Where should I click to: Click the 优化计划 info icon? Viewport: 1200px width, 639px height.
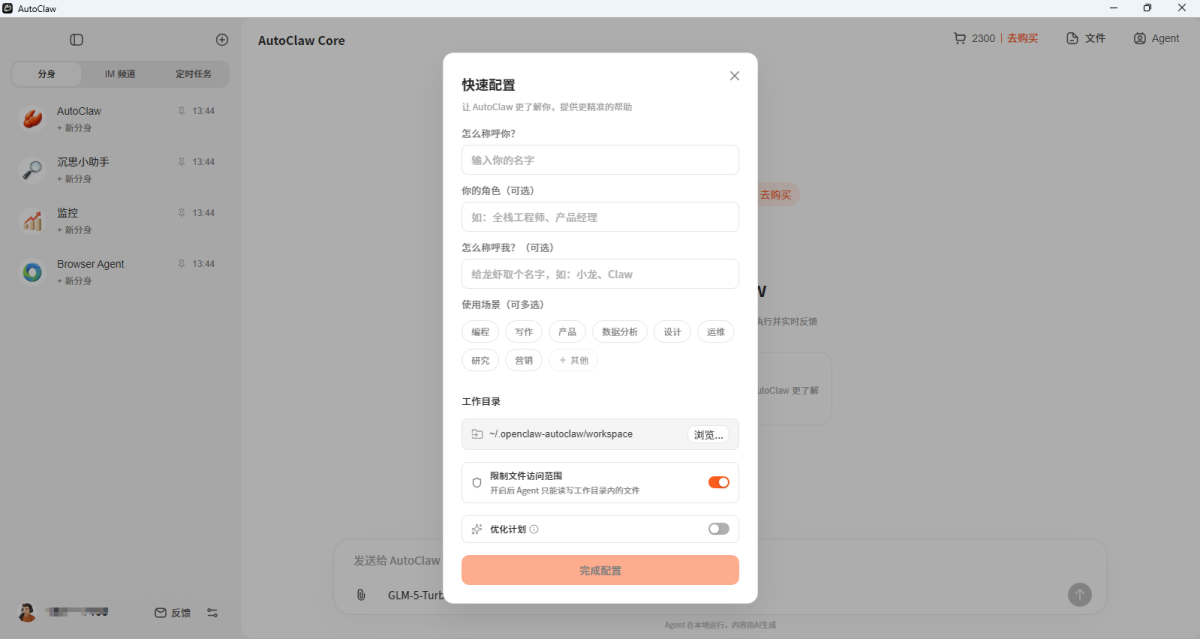coord(534,529)
